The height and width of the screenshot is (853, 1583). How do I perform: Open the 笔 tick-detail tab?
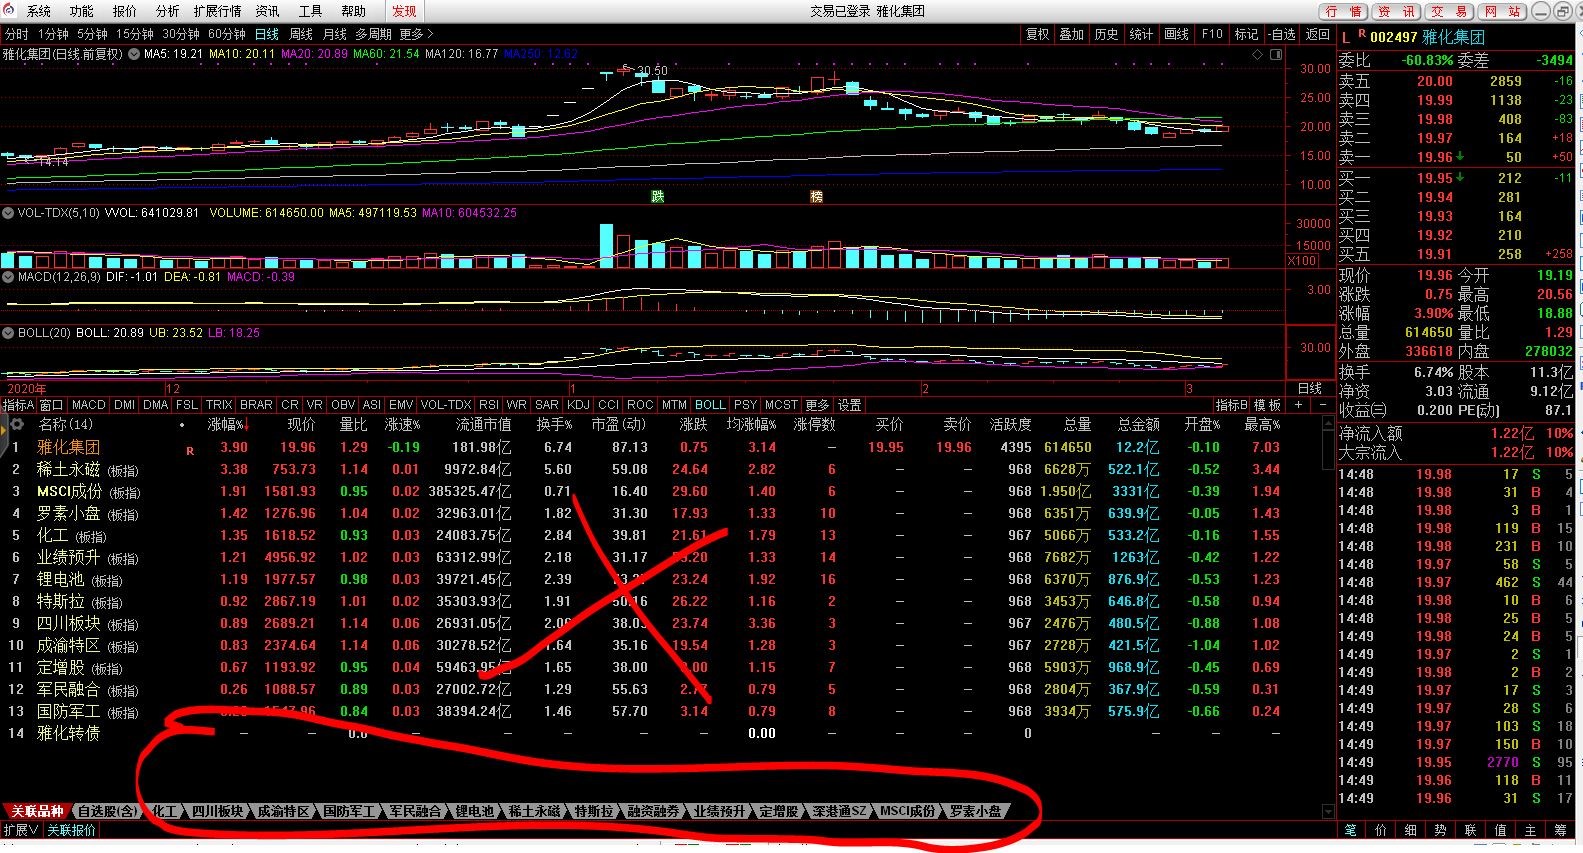click(1350, 830)
